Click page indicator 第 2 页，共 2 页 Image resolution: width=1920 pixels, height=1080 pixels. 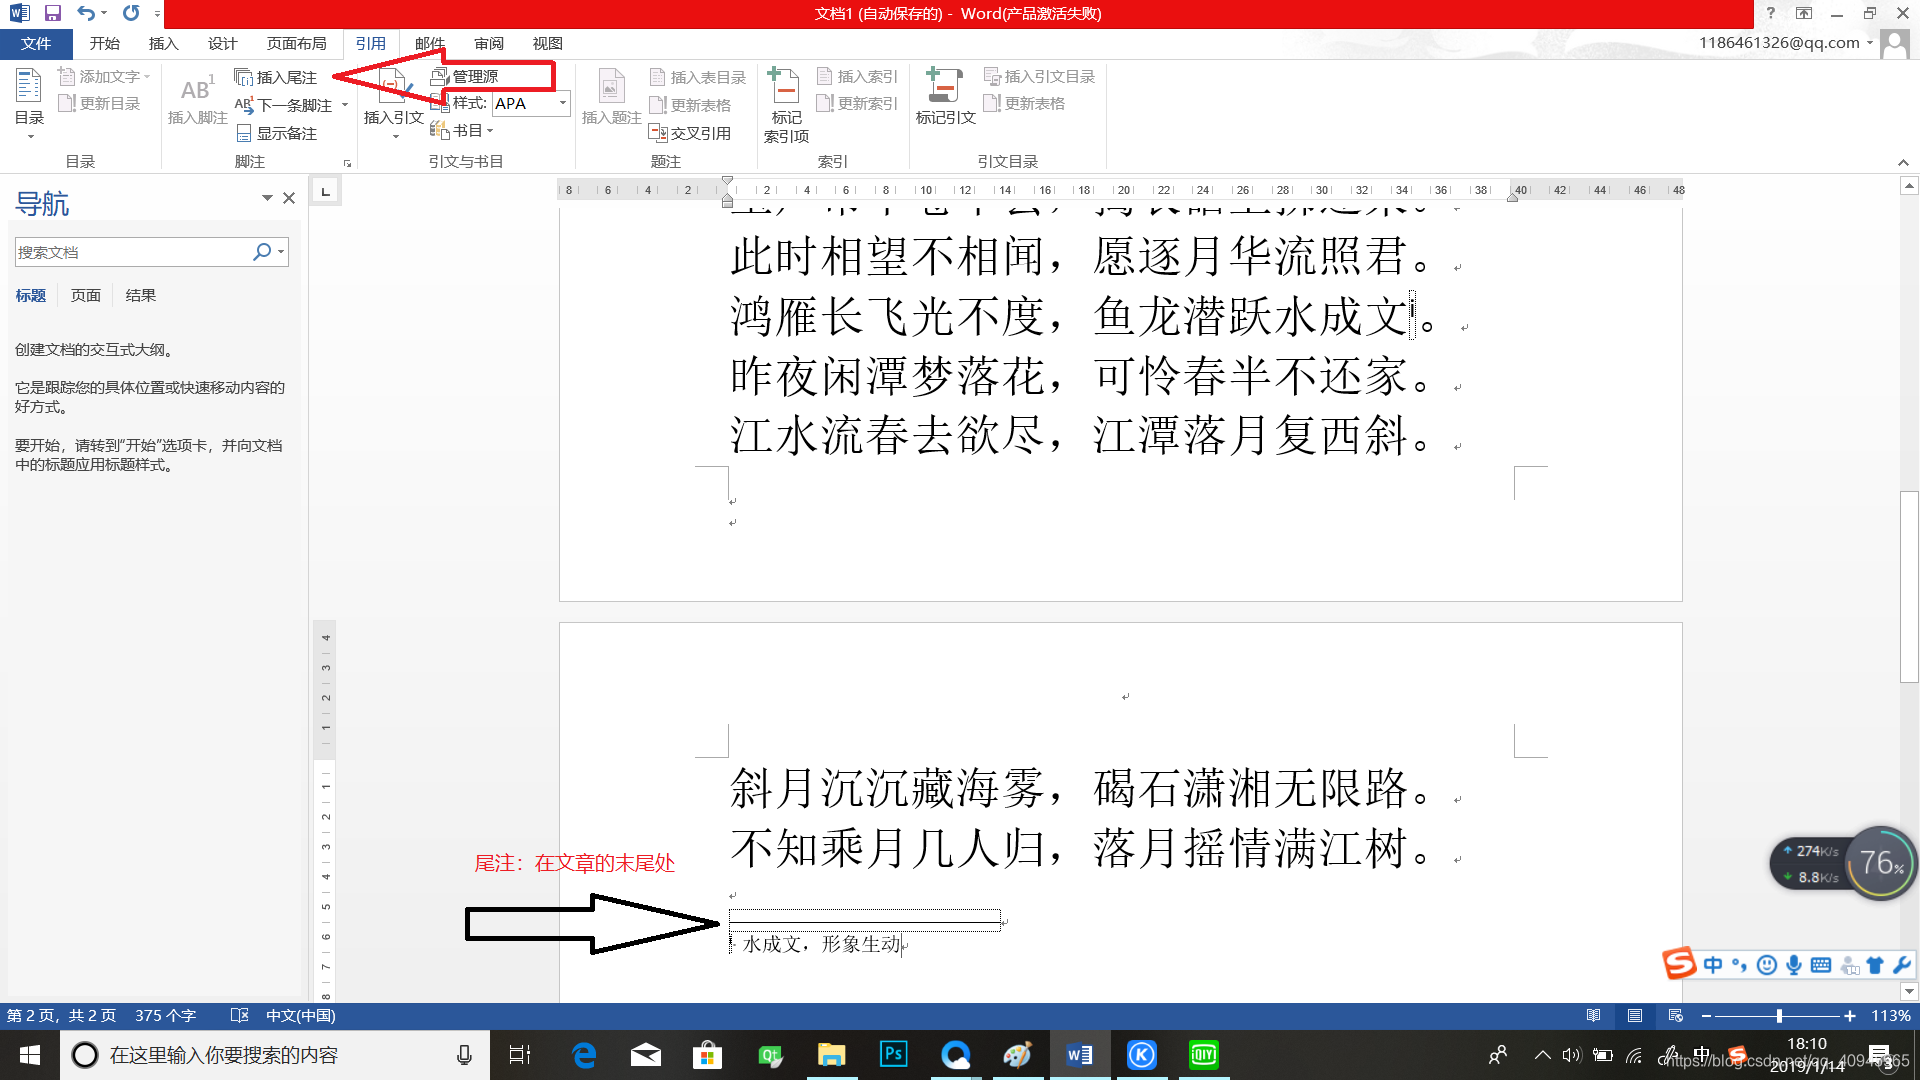click(61, 1015)
